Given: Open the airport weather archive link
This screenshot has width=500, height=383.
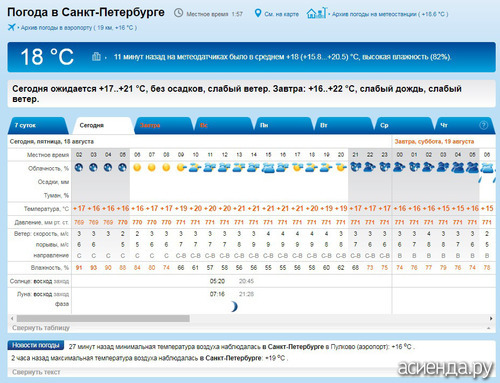Looking at the screenshot, I should pyautogui.click(x=79, y=28).
